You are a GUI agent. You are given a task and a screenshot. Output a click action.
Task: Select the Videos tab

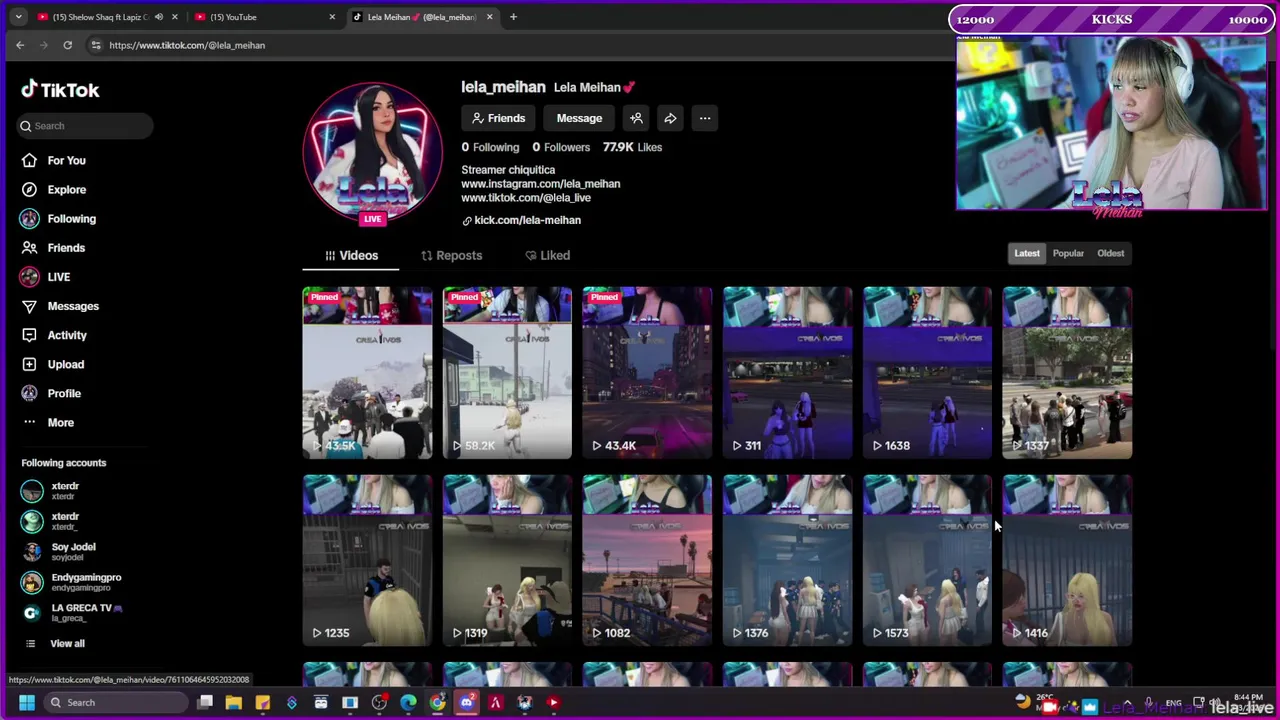click(351, 255)
